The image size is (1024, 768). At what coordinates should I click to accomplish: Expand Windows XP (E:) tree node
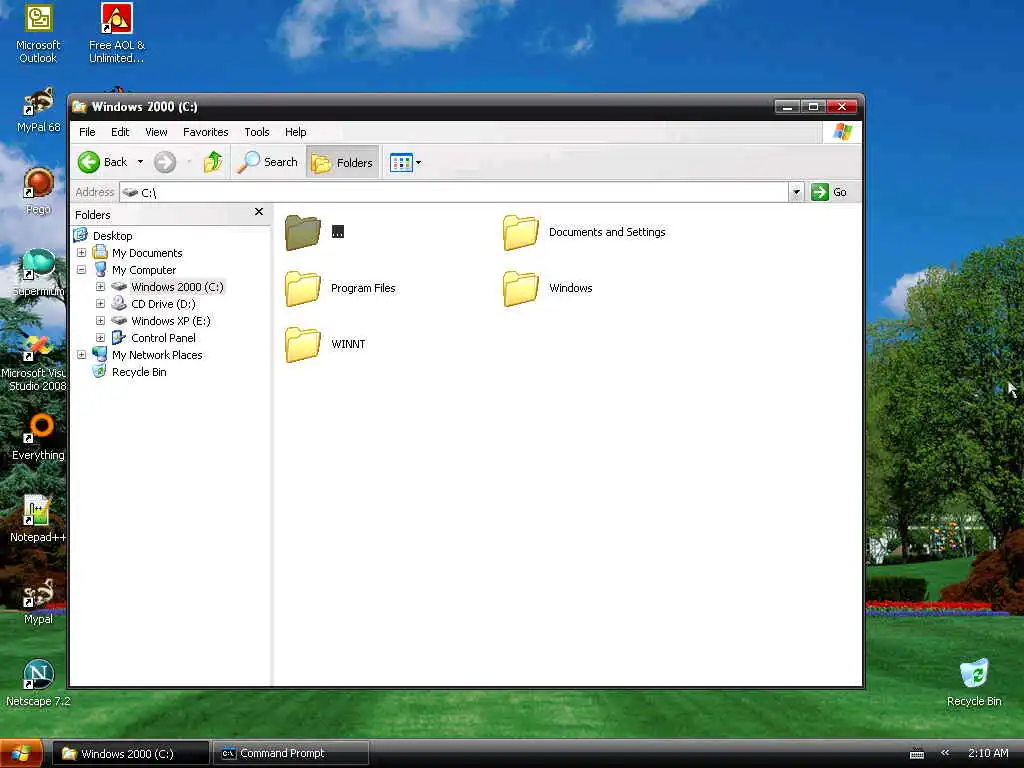point(101,321)
